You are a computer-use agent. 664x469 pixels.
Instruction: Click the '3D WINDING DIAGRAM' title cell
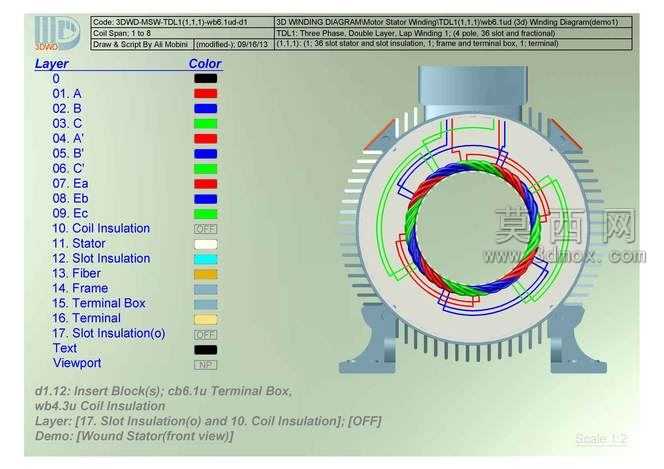tap(454, 22)
